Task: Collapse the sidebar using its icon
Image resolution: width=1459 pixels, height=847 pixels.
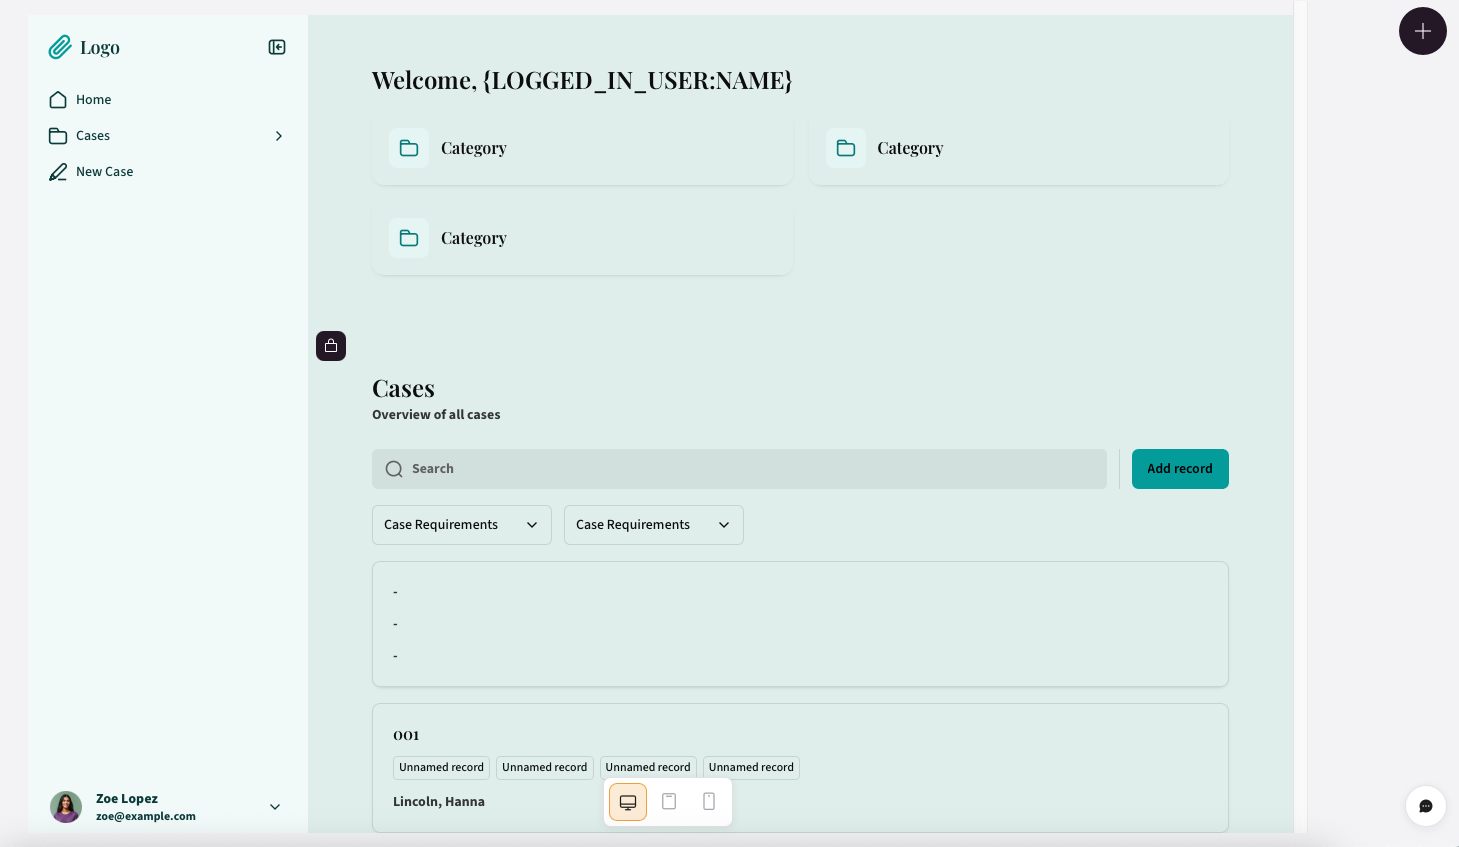Action: point(277,46)
